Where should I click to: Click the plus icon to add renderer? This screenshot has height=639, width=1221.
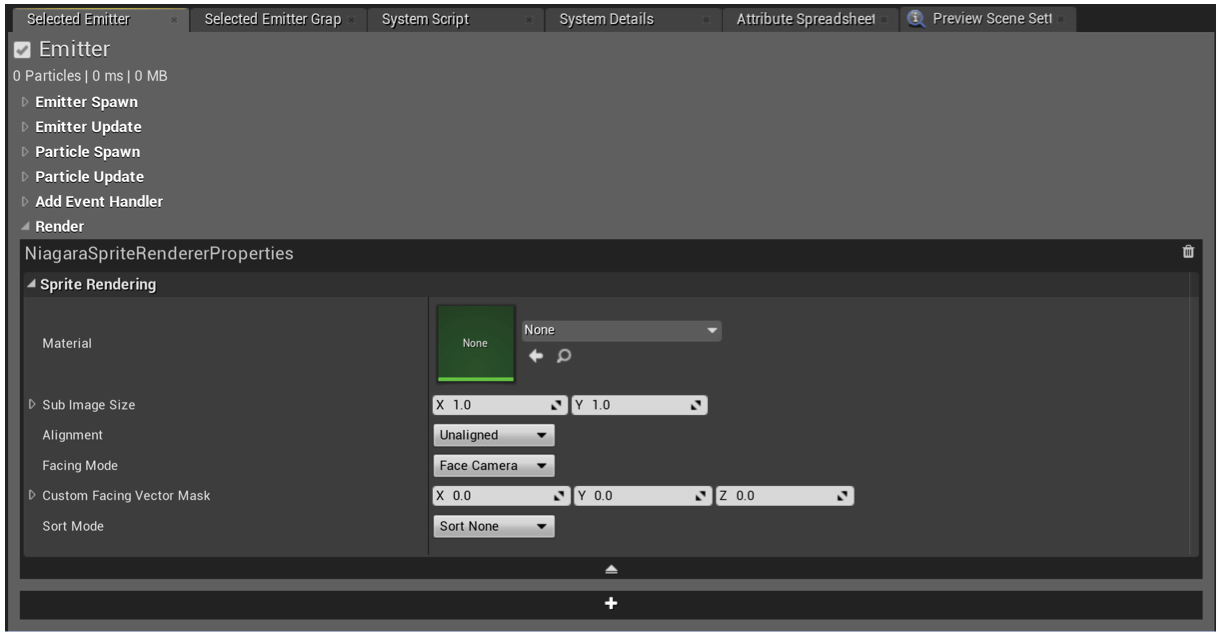pyautogui.click(x=611, y=604)
